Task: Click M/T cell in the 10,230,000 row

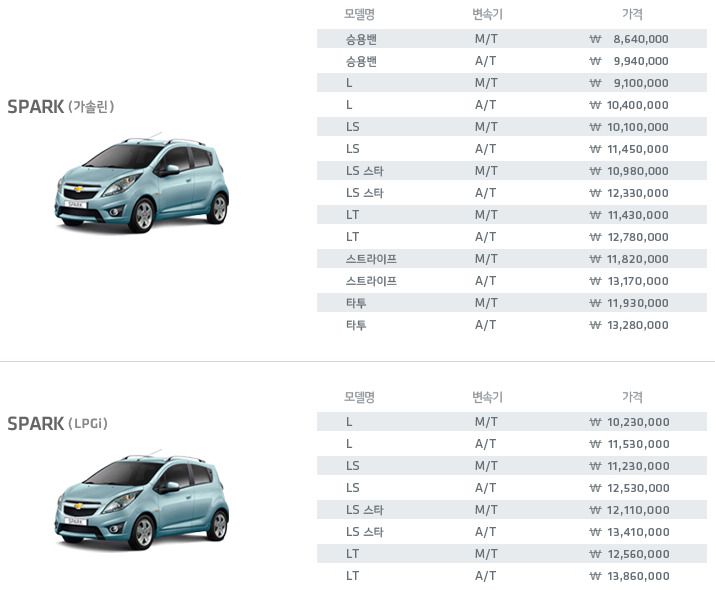Action: coord(486,422)
